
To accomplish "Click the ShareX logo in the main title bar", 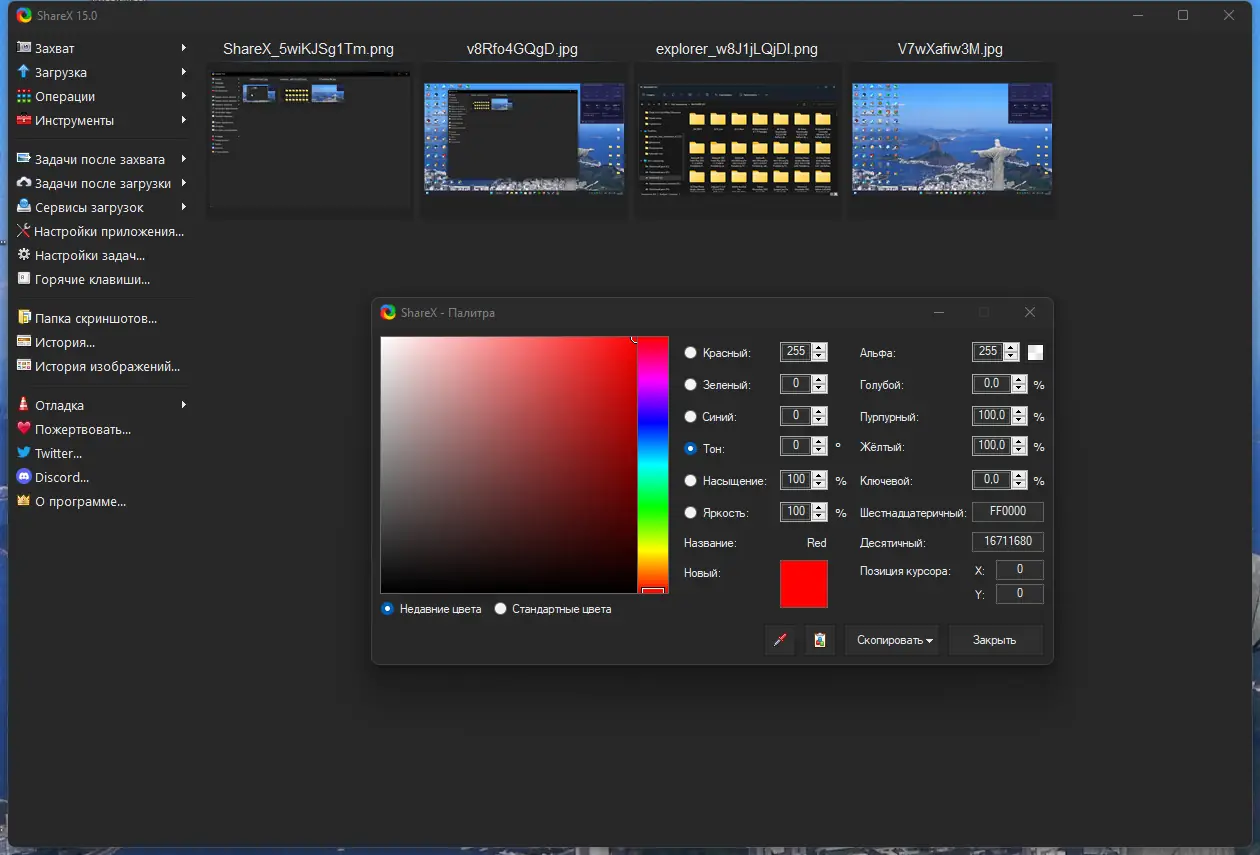I will (24, 15).
